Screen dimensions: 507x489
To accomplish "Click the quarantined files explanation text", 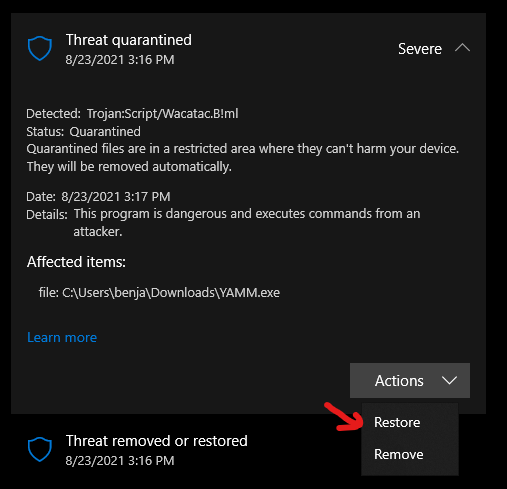I will click(x=243, y=158).
